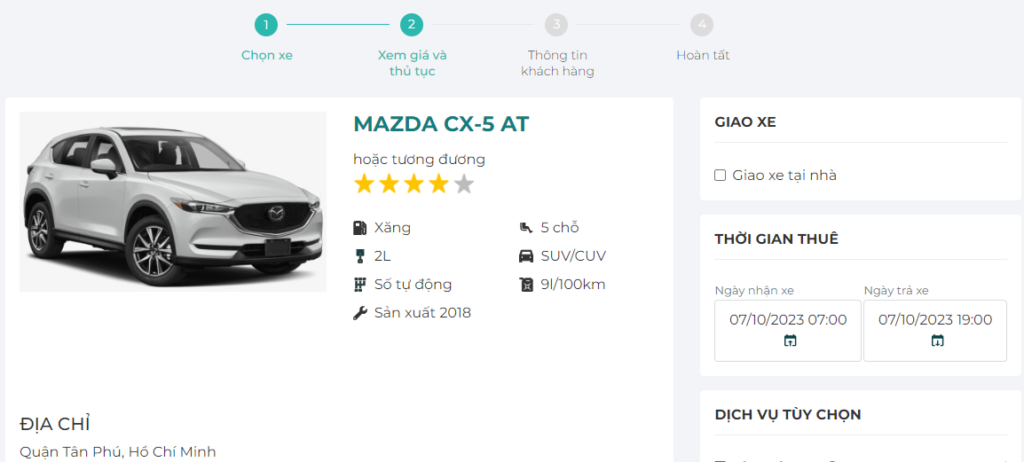
Task: Click the car icon beside SUV/CUV
Action: pos(526,256)
